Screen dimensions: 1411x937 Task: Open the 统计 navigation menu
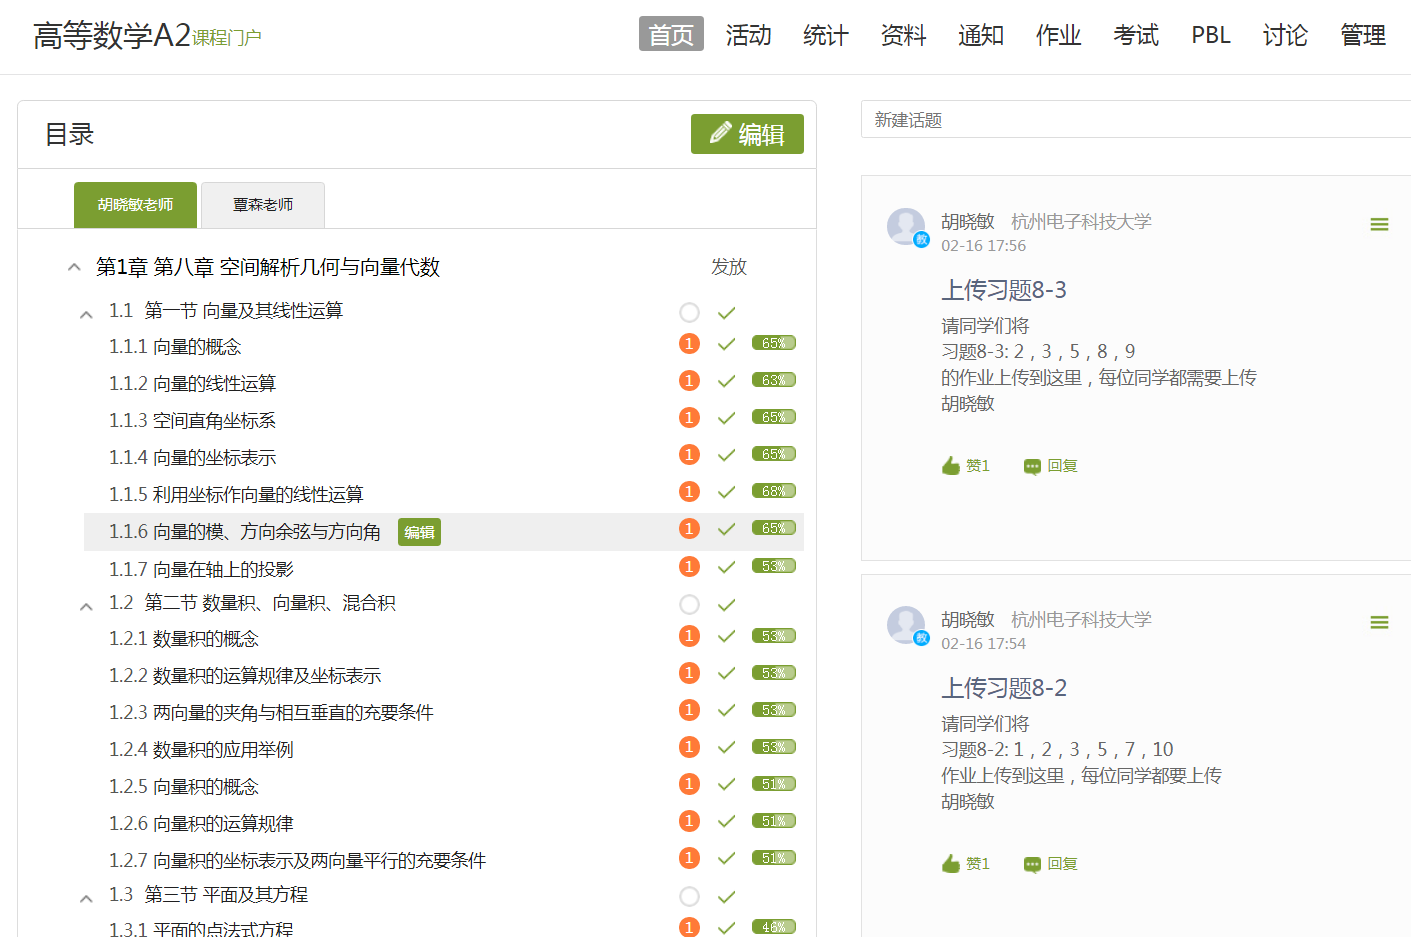coord(826,35)
